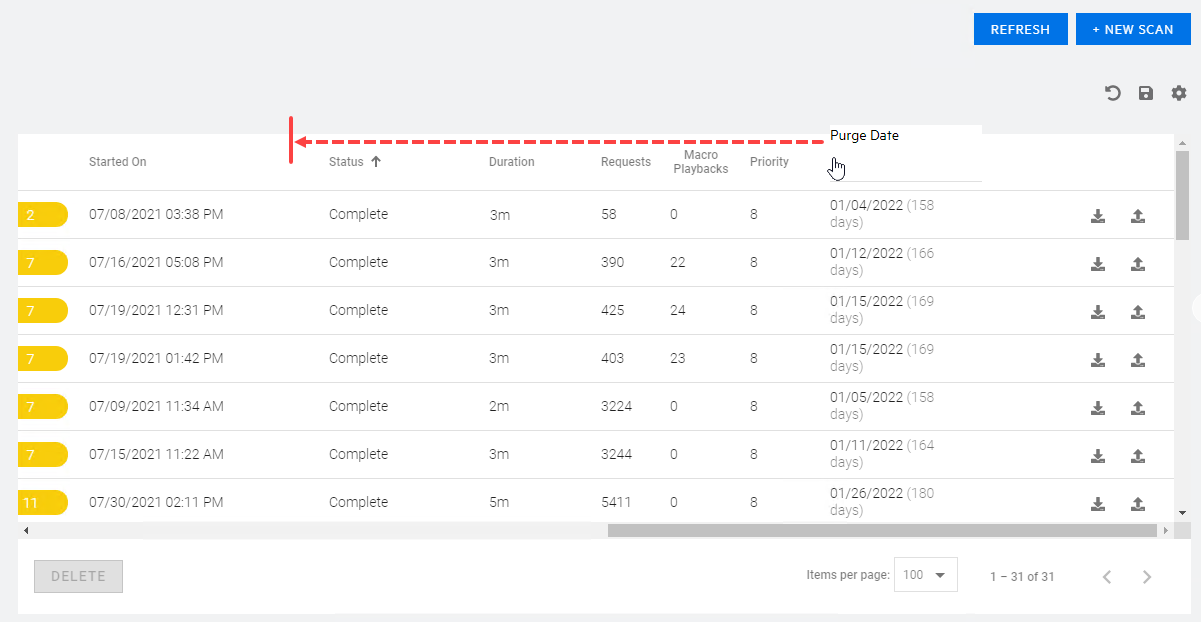
Task: Click the horizontal scrollbar thumb
Action: click(x=880, y=530)
